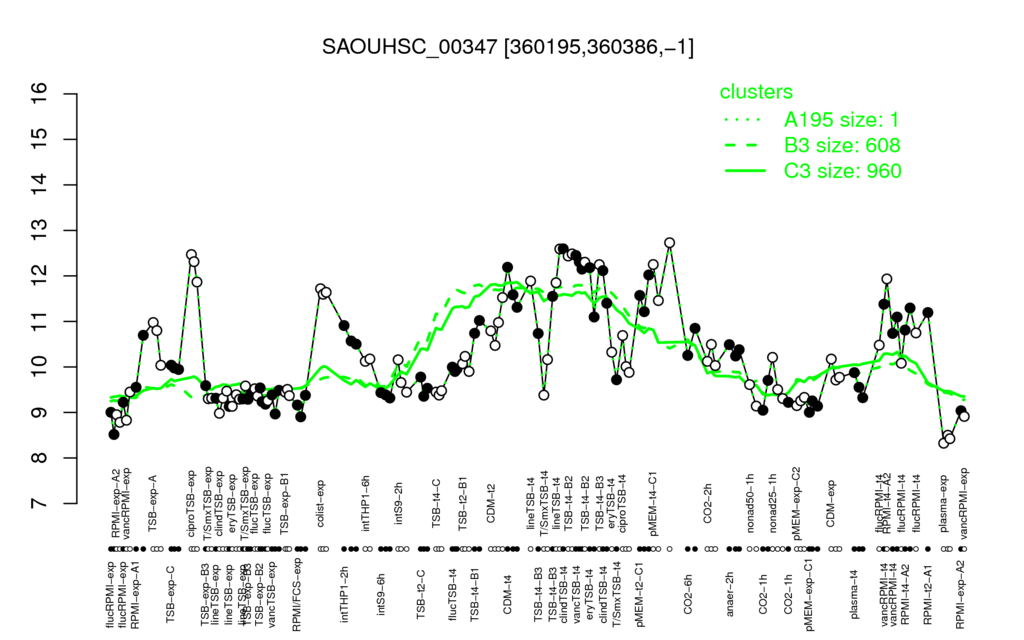Click y-axis tick label 10
The width and height of the screenshot is (1024, 640).
pyautogui.click(x=40, y=367)
